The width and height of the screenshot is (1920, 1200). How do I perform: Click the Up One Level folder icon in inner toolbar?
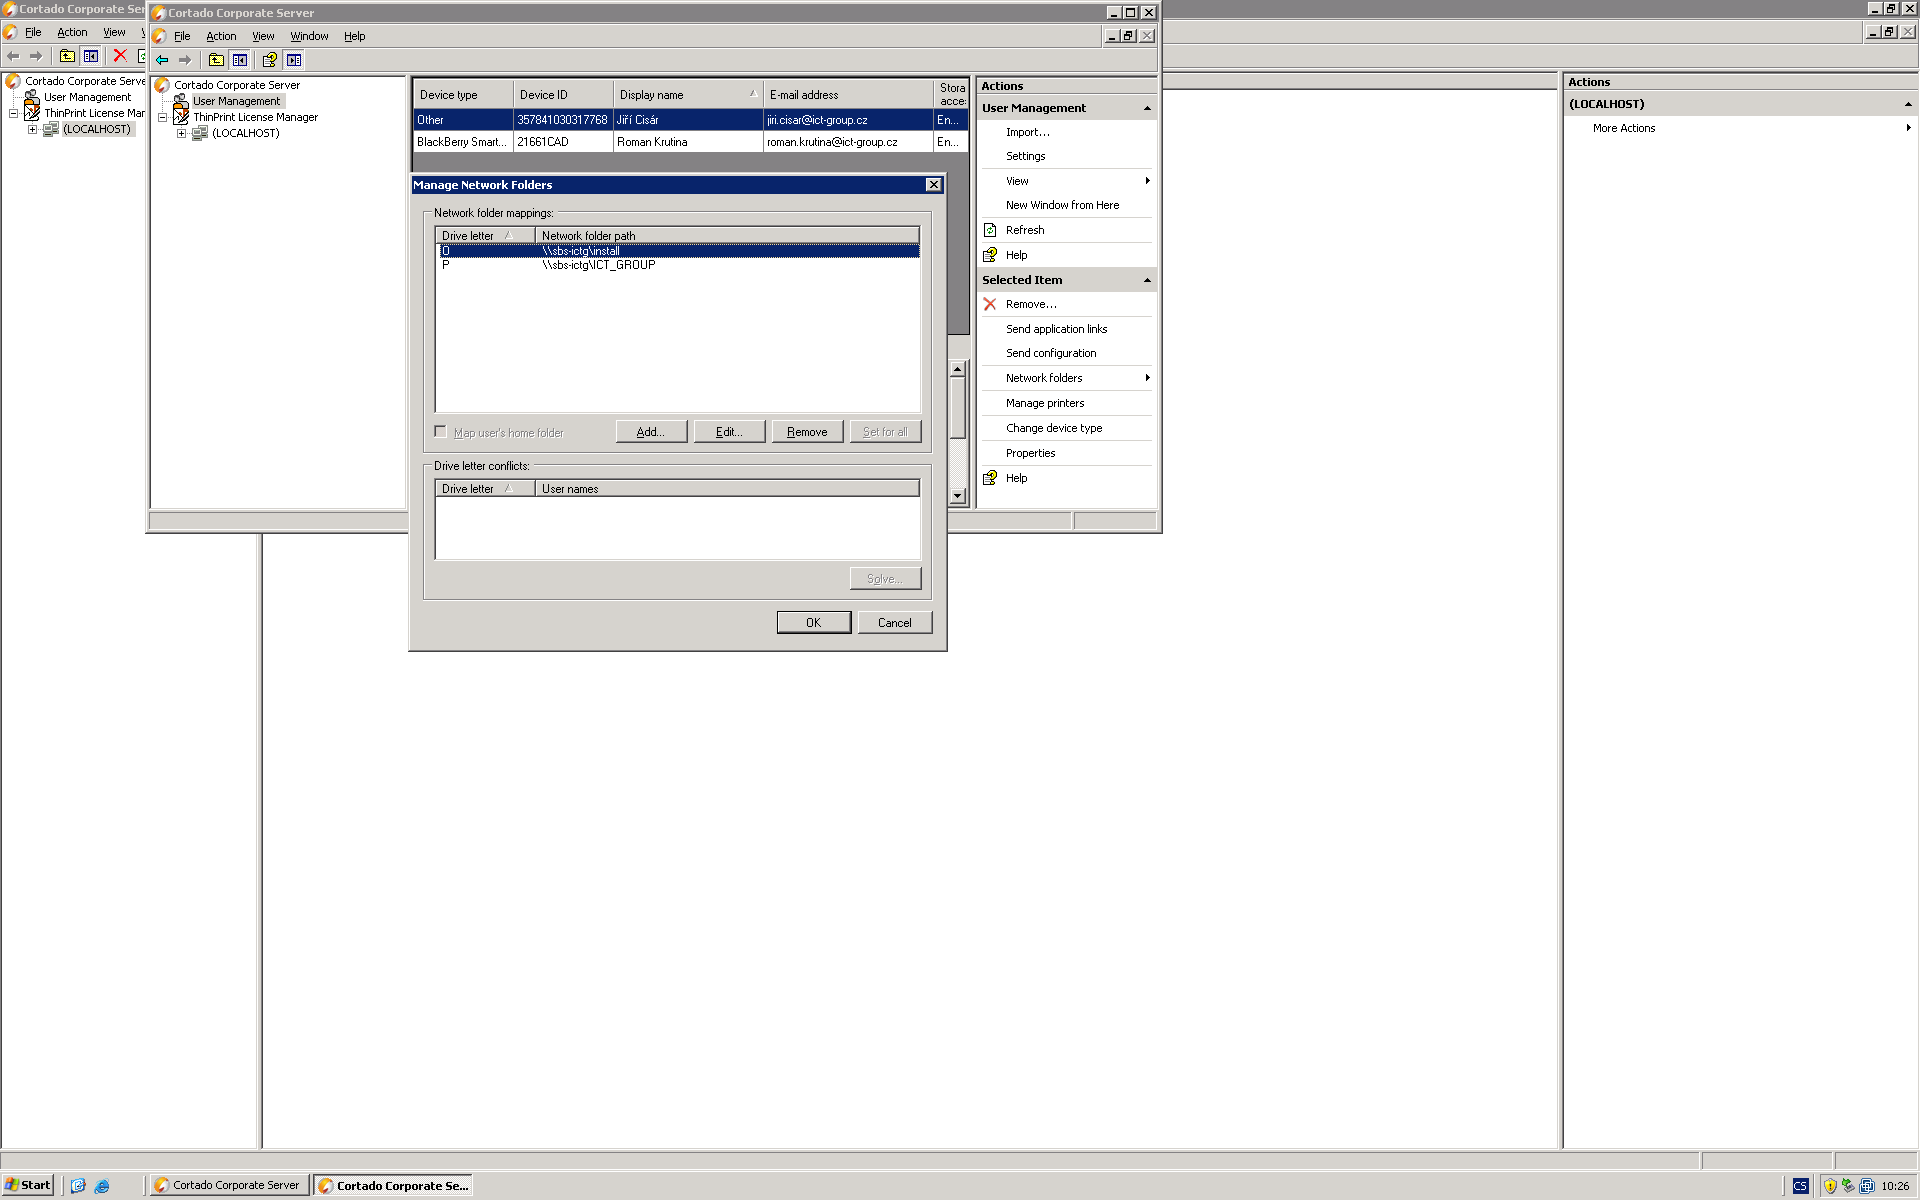point(216,60)
